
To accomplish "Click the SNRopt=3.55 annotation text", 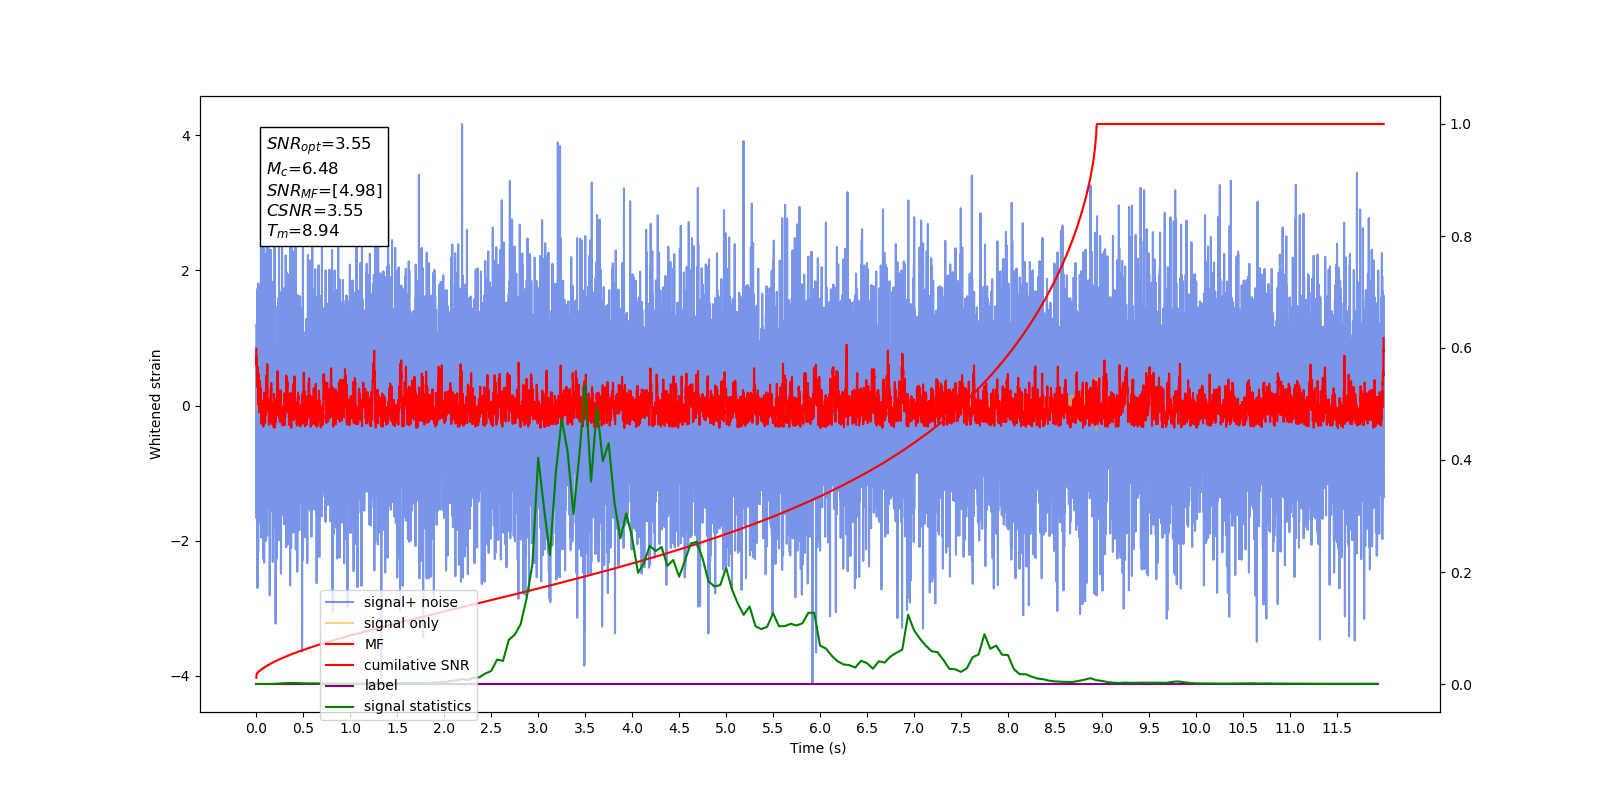I will [319, 144].
